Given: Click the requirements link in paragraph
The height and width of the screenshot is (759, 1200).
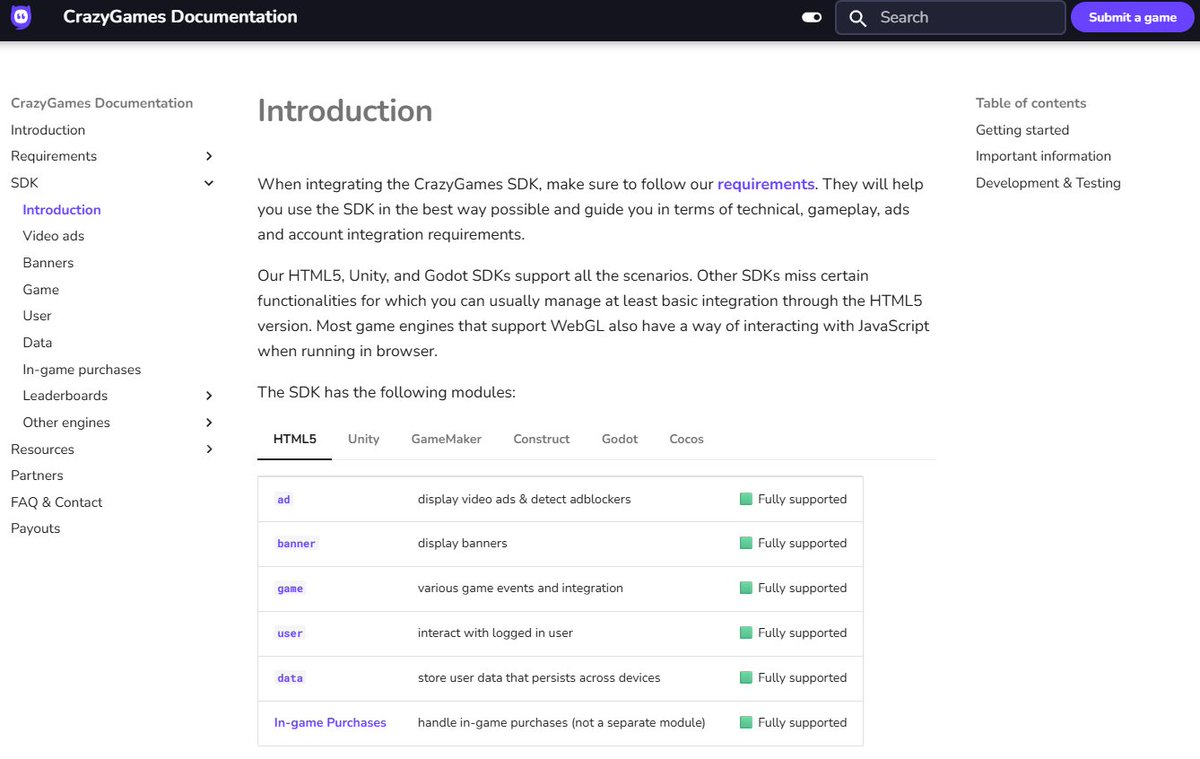Looking at the screenshot, I should [766, 184].
